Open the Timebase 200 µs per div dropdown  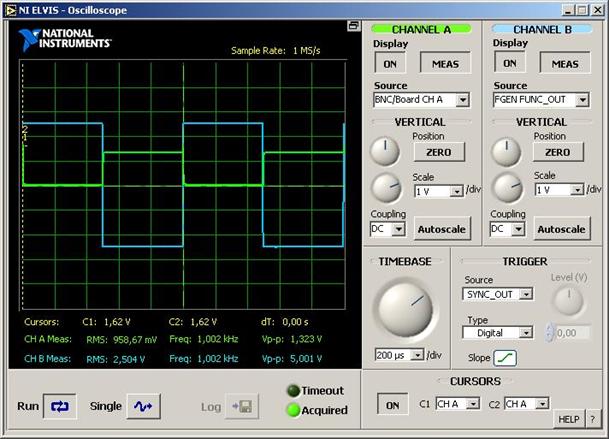point(399,355)
